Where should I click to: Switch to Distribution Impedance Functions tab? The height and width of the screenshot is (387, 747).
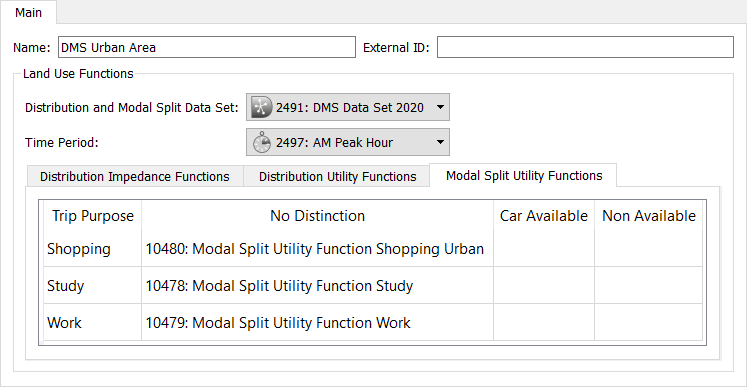(135, 176)
